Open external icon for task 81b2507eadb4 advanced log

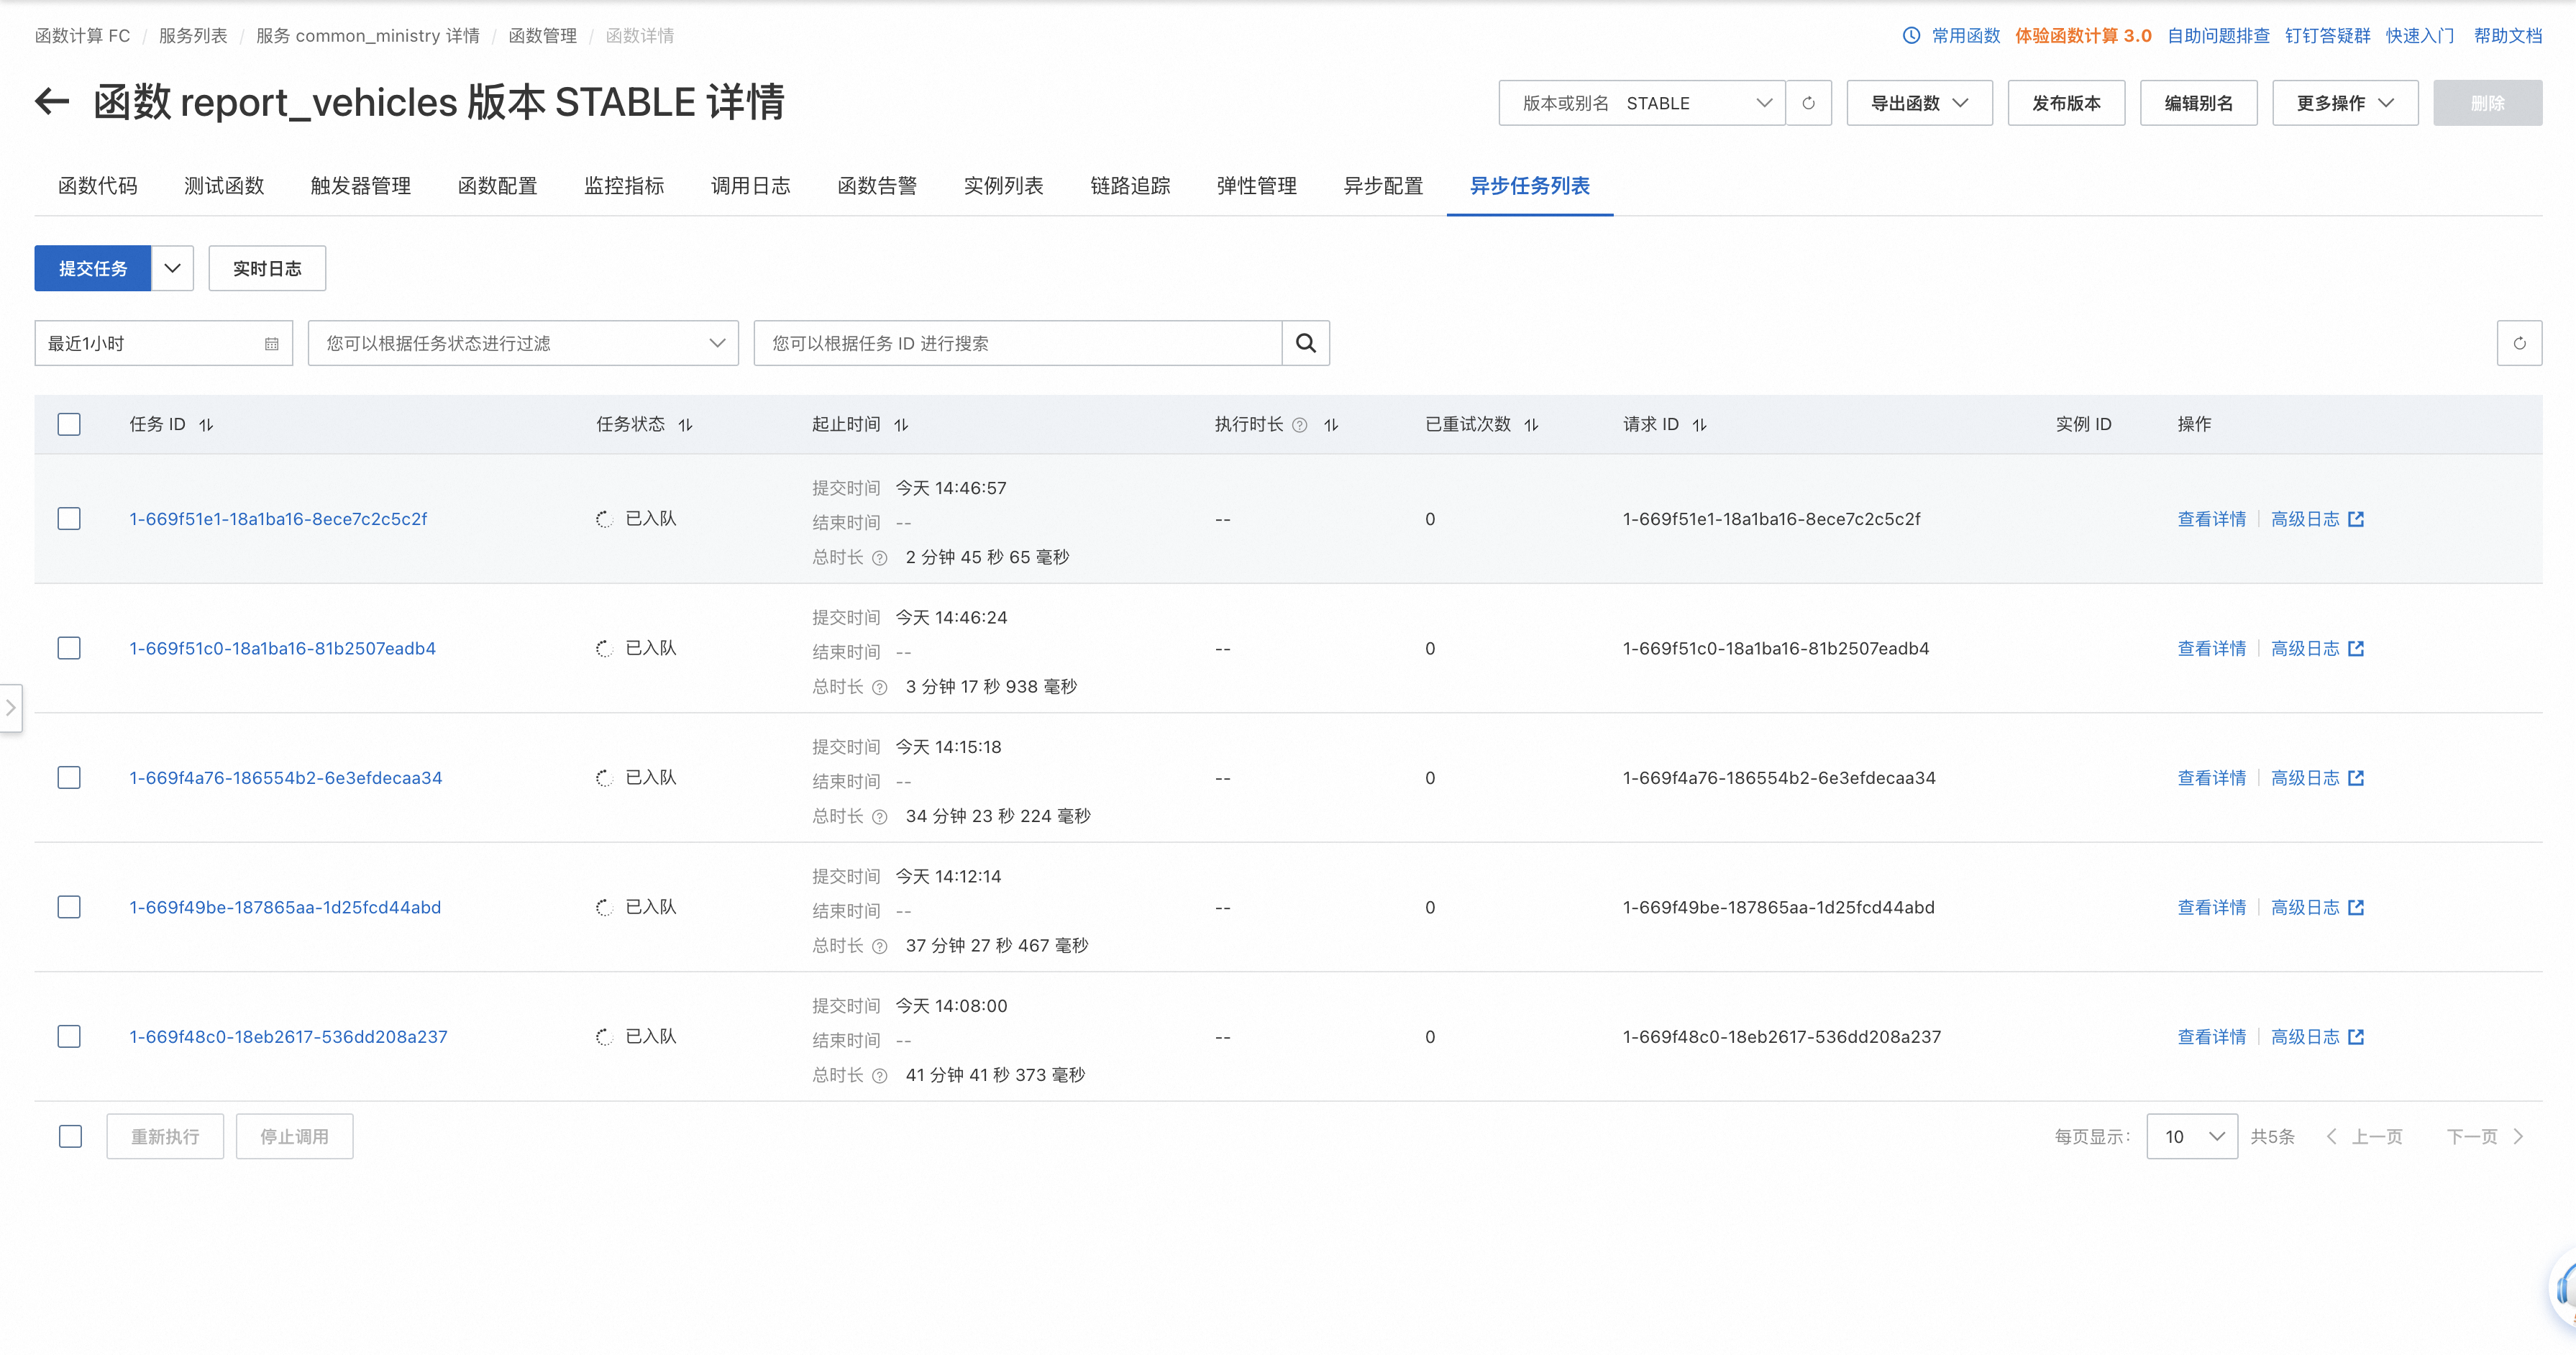click(x=2356, y=648)
